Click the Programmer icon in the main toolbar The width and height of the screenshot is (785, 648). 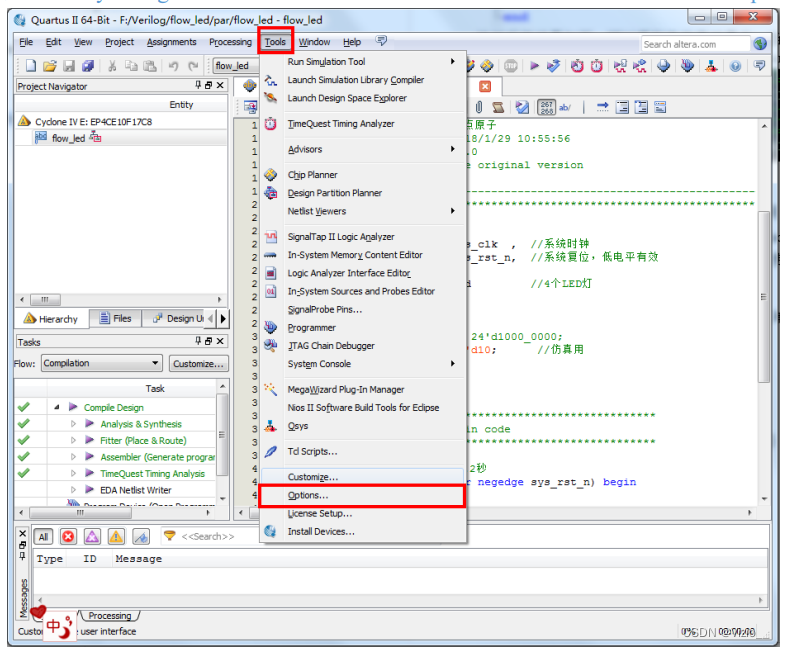coord(687,66)
